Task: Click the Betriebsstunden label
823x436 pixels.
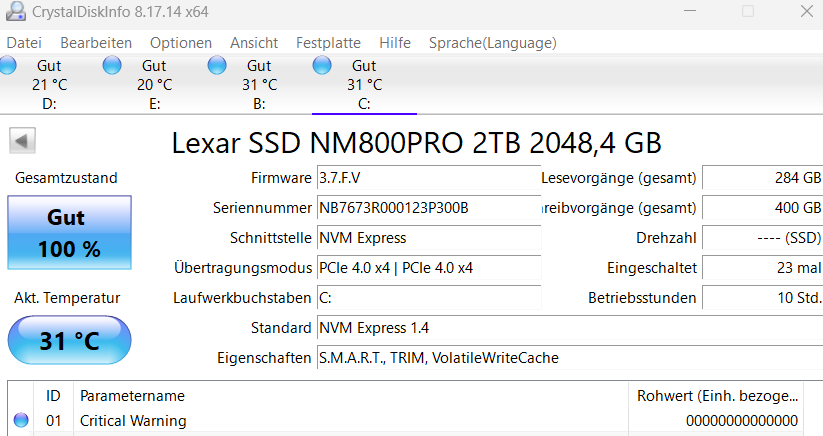Action: click(642, 297)
